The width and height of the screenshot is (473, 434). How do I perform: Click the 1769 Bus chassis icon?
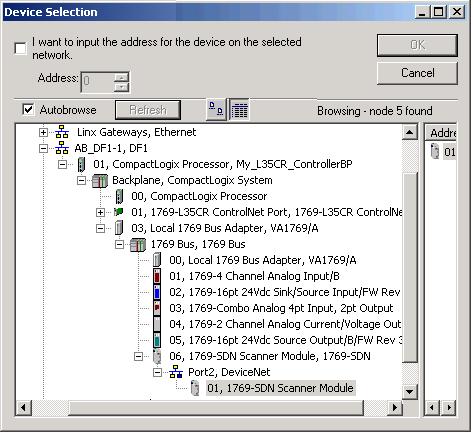138,245
